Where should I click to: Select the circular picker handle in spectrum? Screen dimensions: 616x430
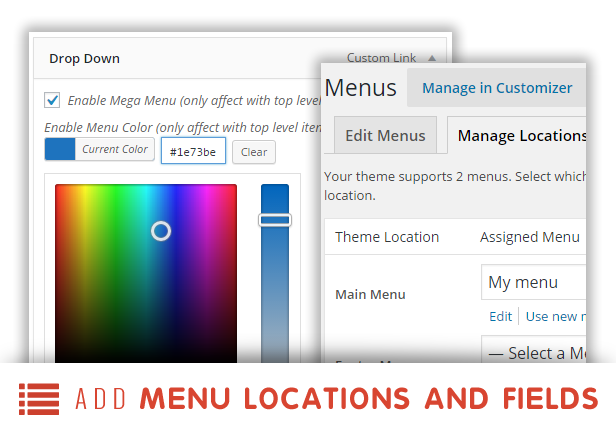click(161, 231)
